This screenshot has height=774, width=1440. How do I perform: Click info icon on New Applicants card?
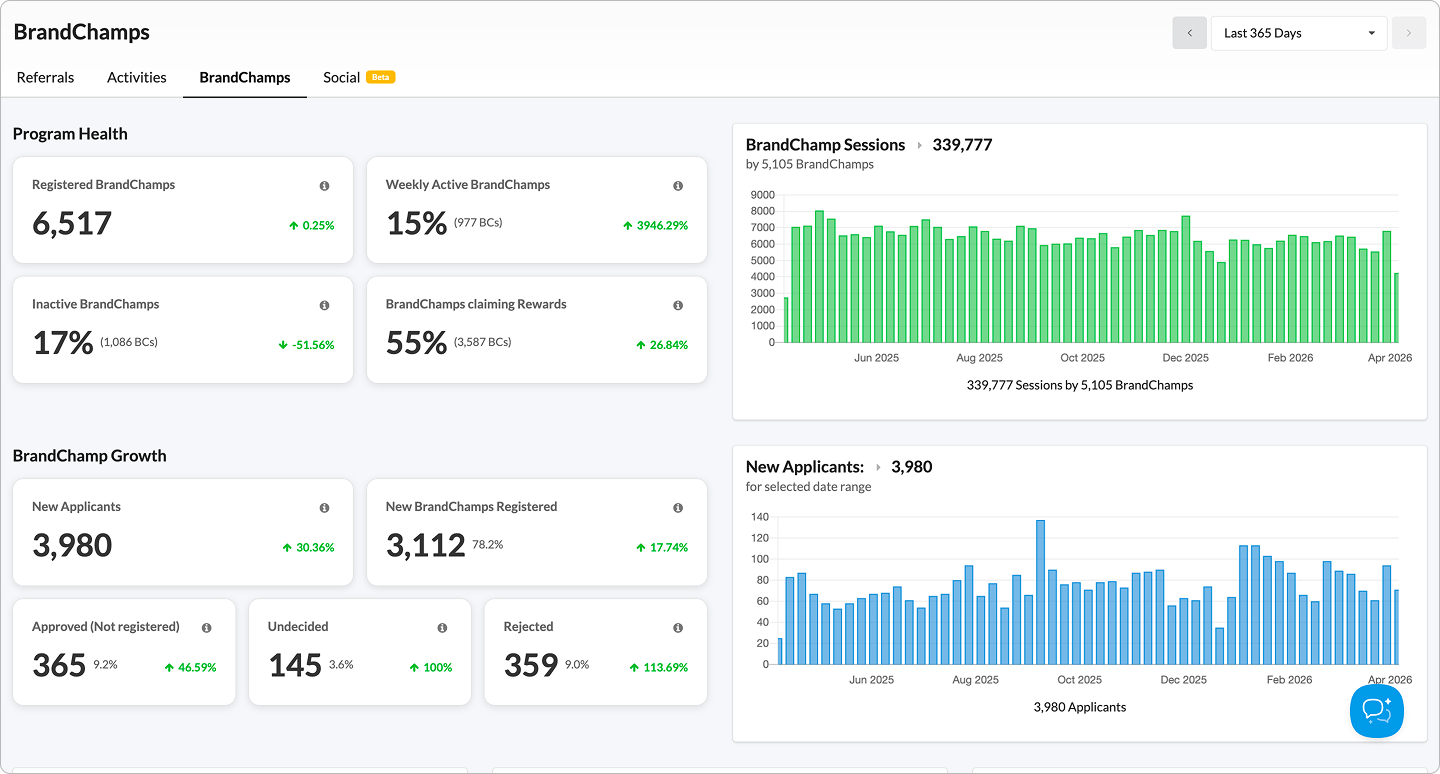pyautogui.click(x=324, y=508)
